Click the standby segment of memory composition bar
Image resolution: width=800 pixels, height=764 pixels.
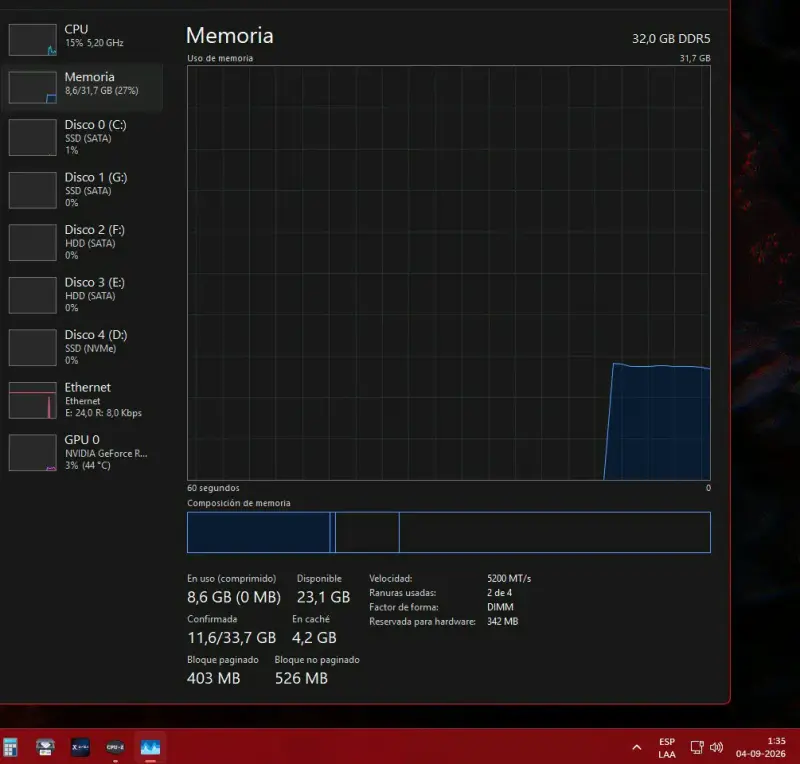[x=367, y=532]
